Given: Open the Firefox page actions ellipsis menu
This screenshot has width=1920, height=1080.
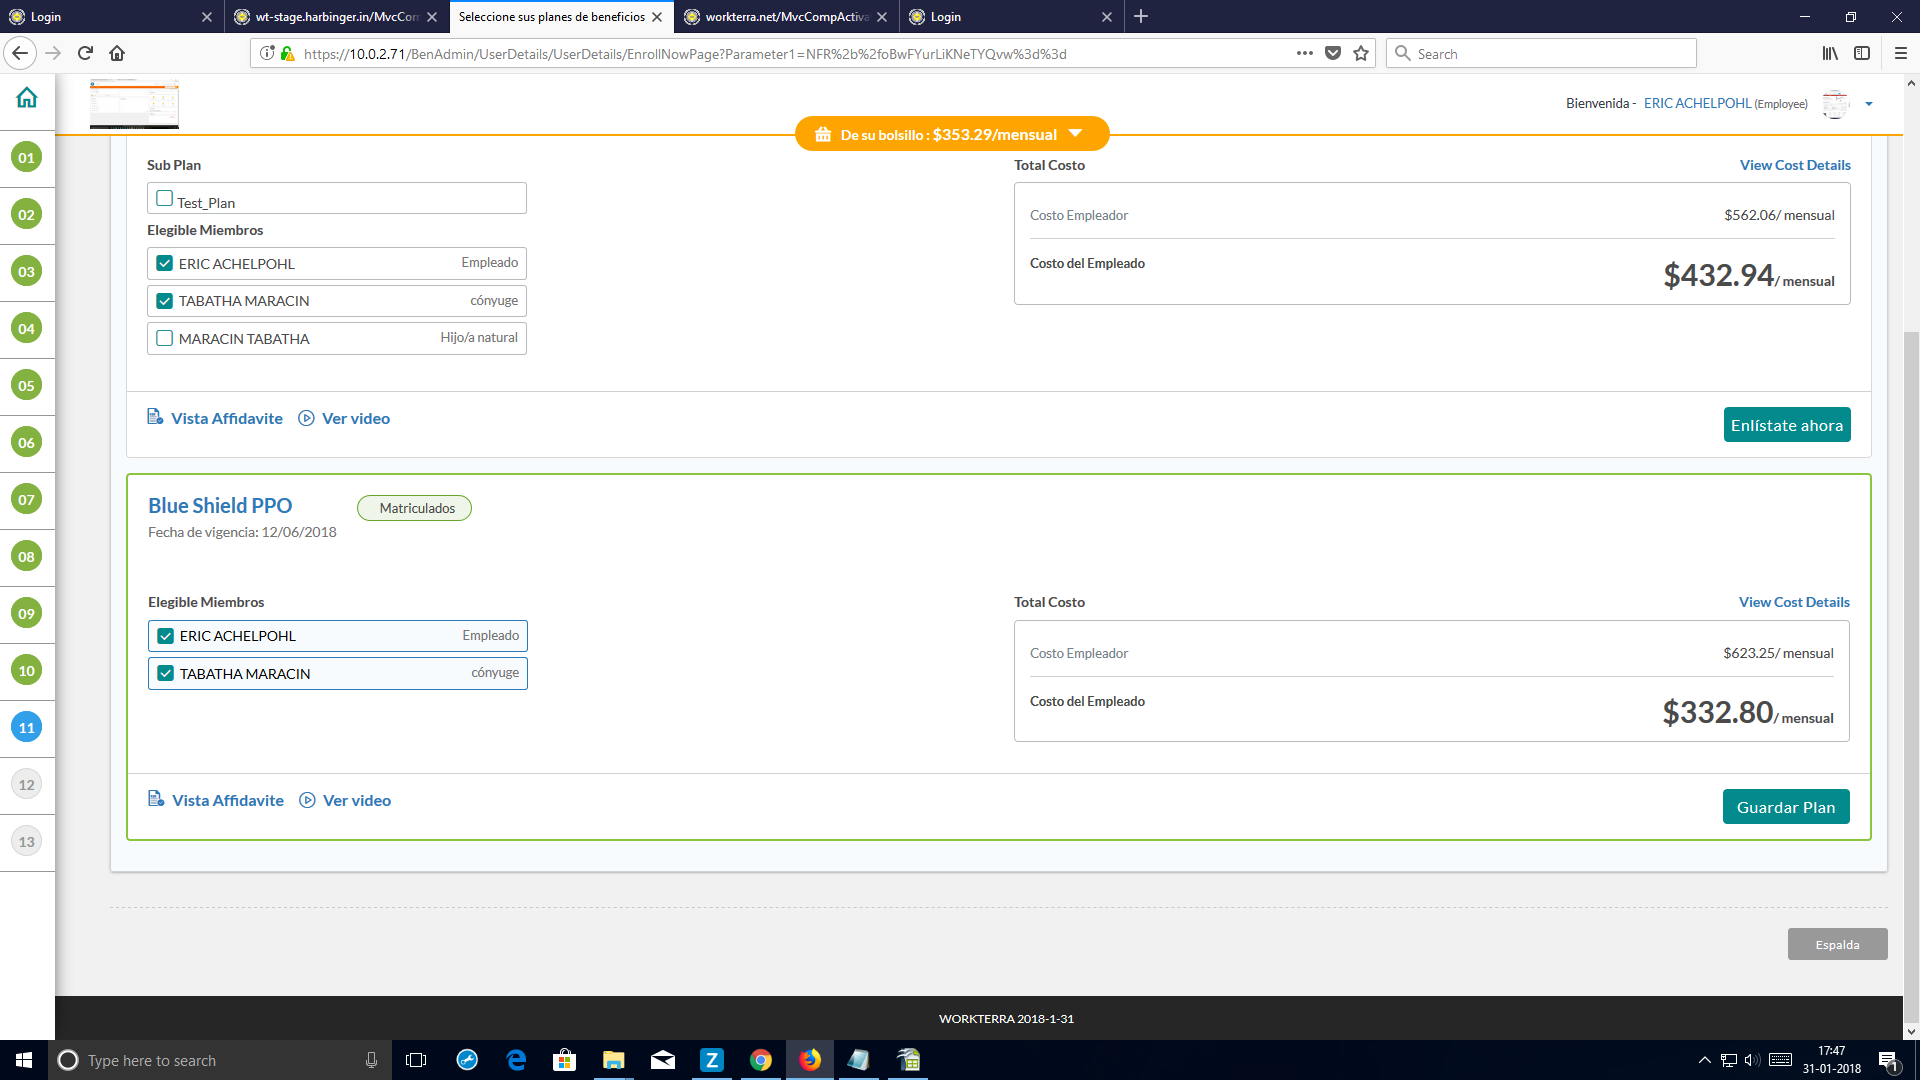Looking at the screenshot, I should point(1304,54).
